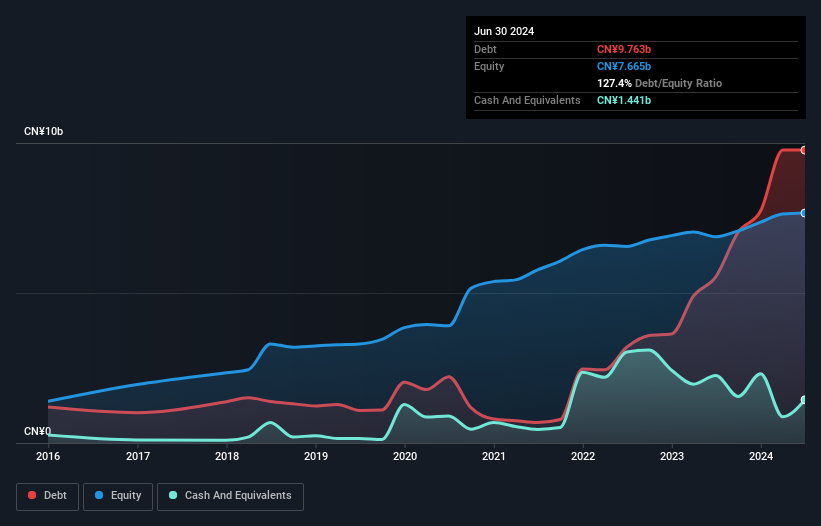Image resolution: width=821 pixels, height=526 pixels.
Task: Click the Jun 30 2024 tooltip date
Action: (x=504, y=31)
